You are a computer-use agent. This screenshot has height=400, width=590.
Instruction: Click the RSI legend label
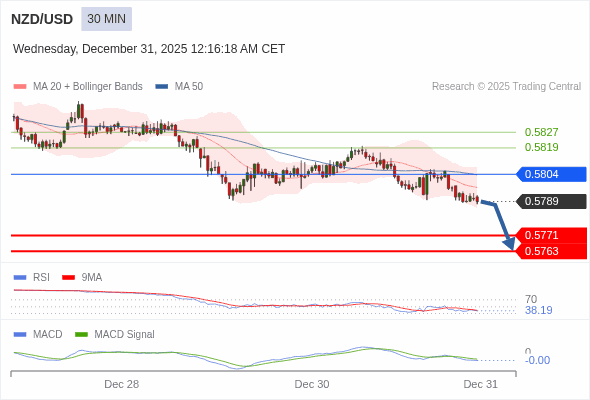[x=41, y=278]
